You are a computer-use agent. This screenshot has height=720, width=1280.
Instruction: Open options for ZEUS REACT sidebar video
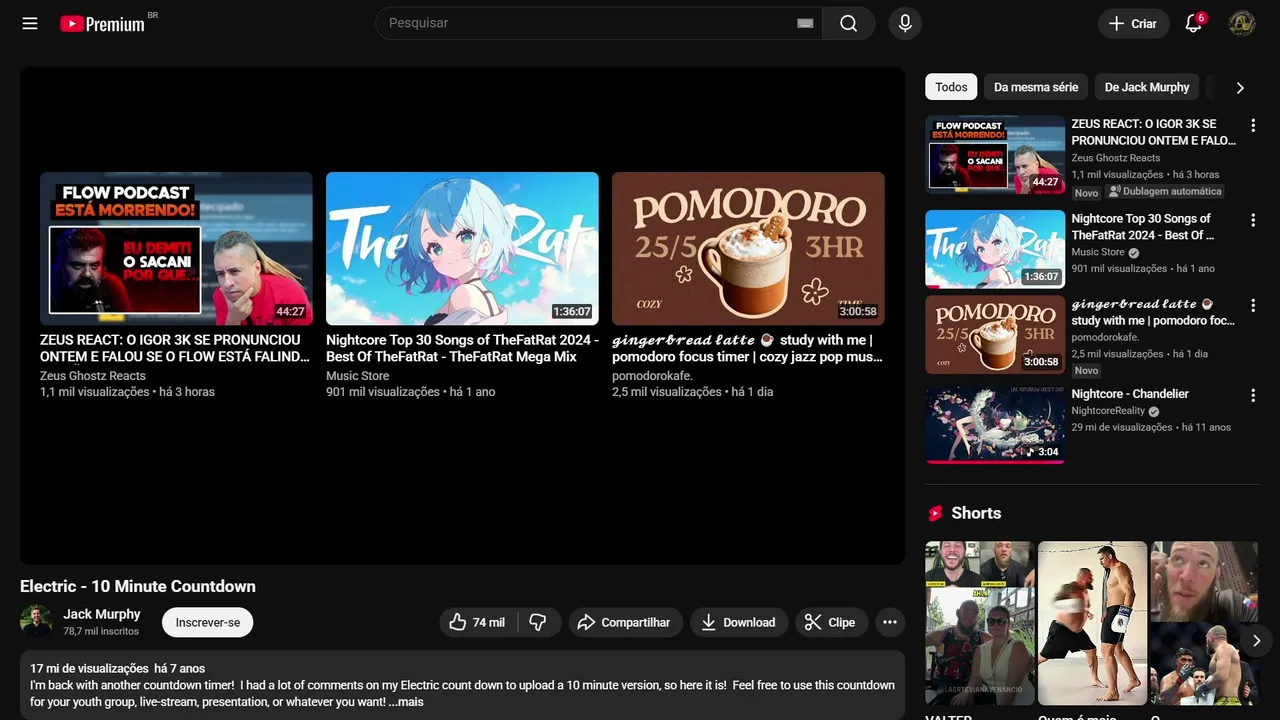click(1253, 126)
